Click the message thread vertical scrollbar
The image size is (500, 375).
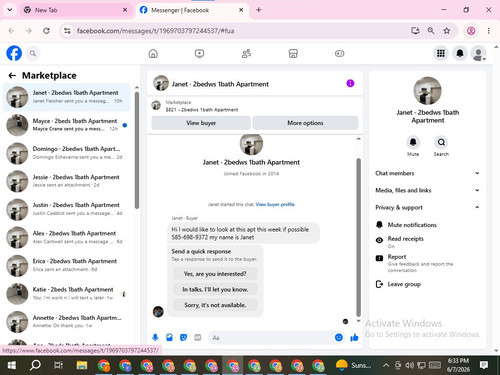coord(359,237)
